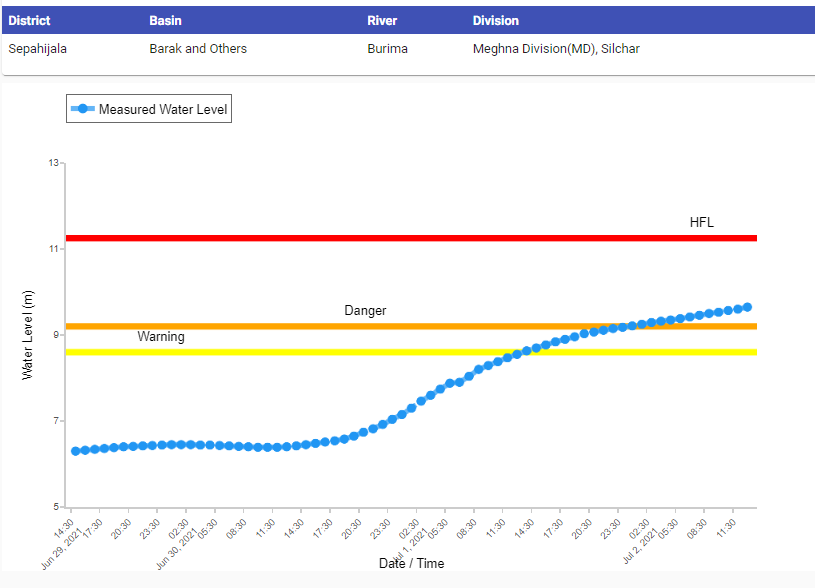Click the Basin column header
Image resolution: width=815 pixels, height=588 pixels.
pos(165,21)
